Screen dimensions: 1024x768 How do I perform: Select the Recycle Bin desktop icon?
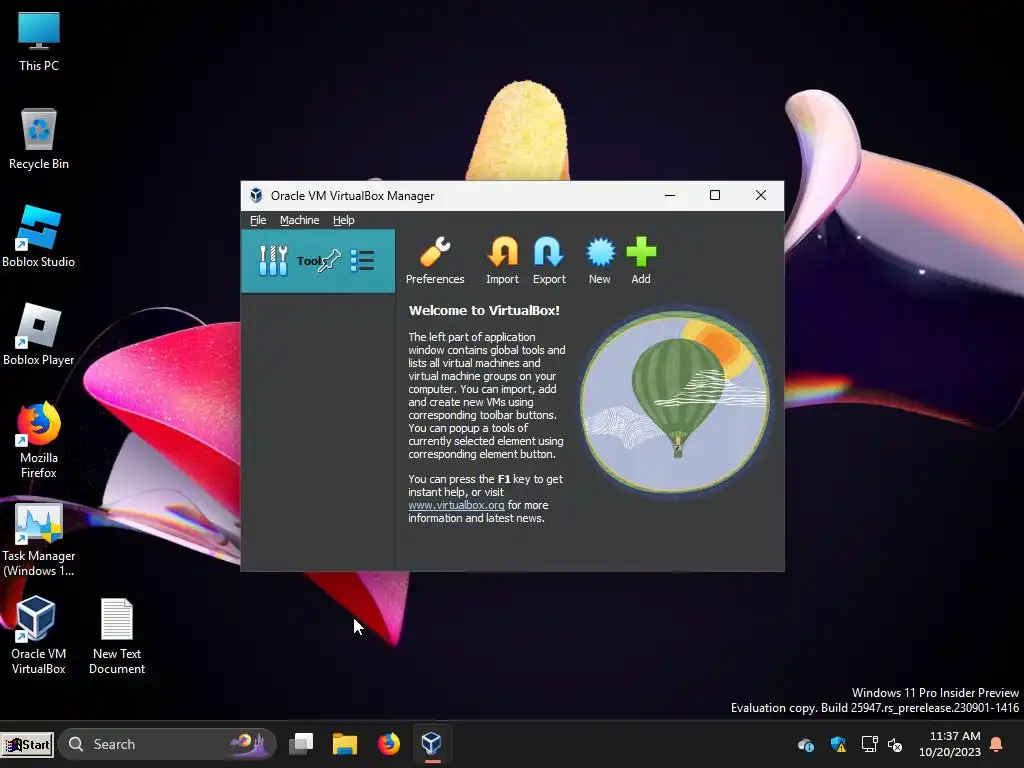tap(39, 139)
